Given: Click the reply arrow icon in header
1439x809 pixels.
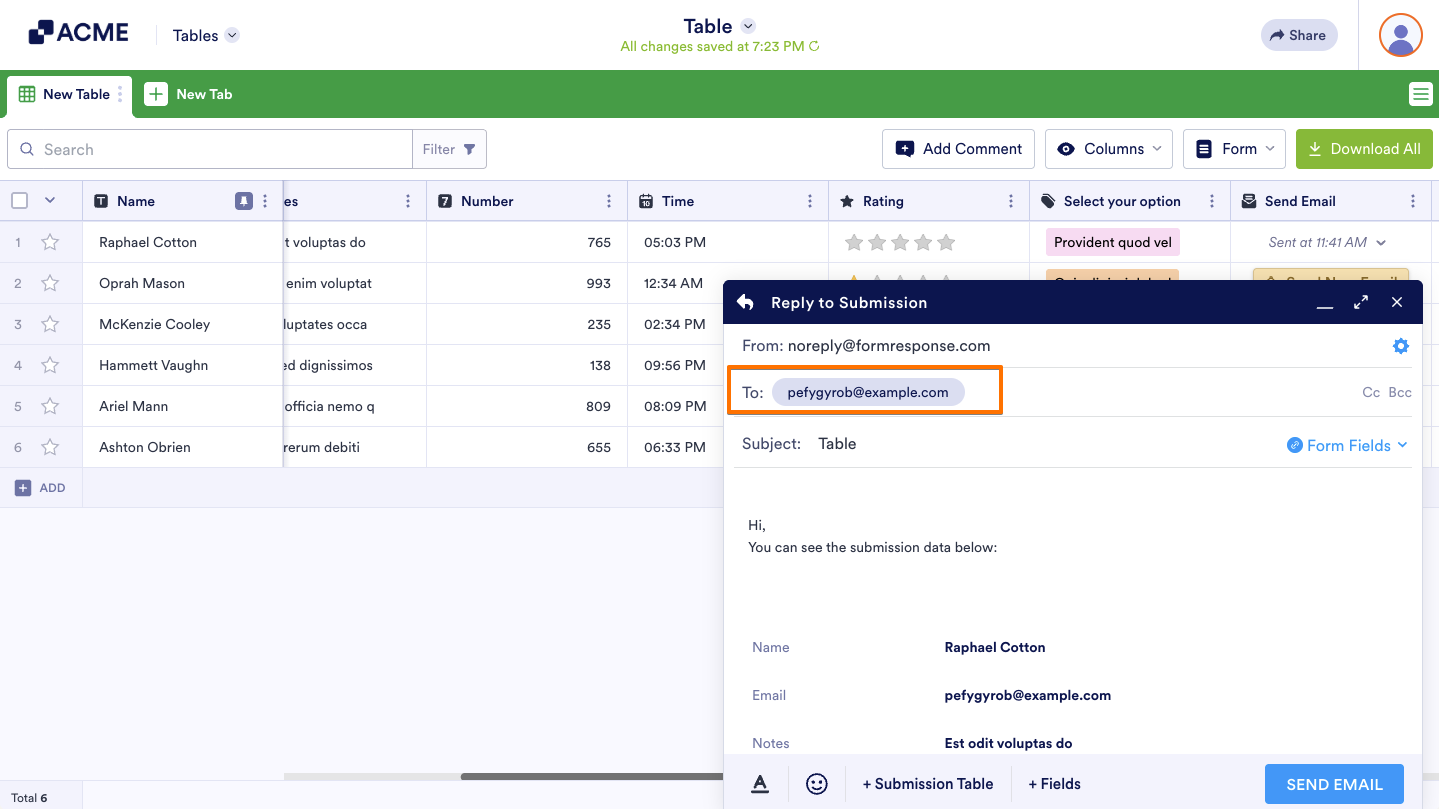Looking at the screenshot, I should pyautogui.click(x=745, y=302).
